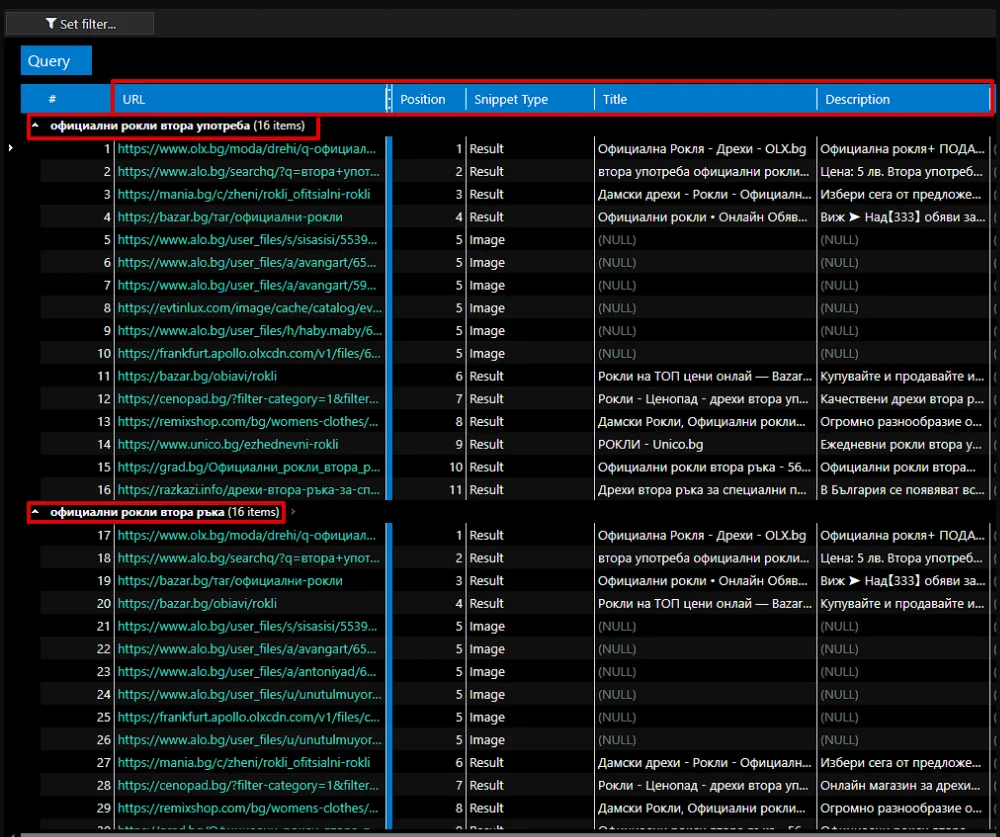Click the Snippet Type column header
1000x837 pixels.
pyautogui.click(x=530, y=100)
